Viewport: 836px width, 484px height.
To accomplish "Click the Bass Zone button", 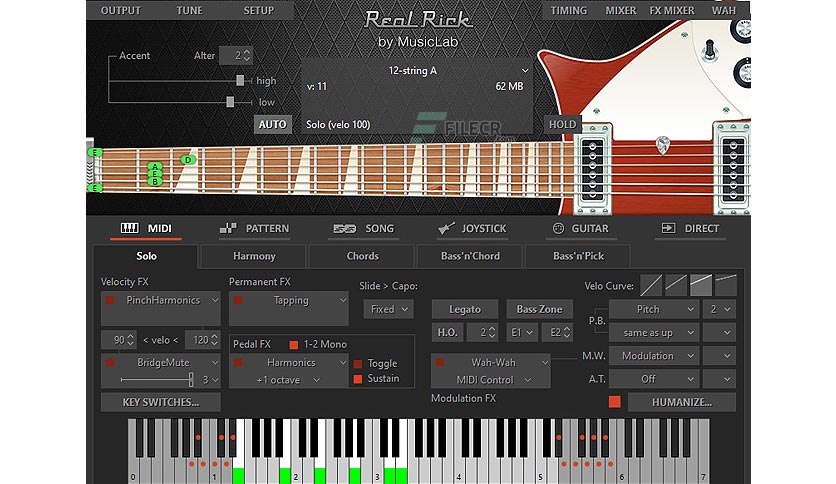I will (x=539, y=309).
